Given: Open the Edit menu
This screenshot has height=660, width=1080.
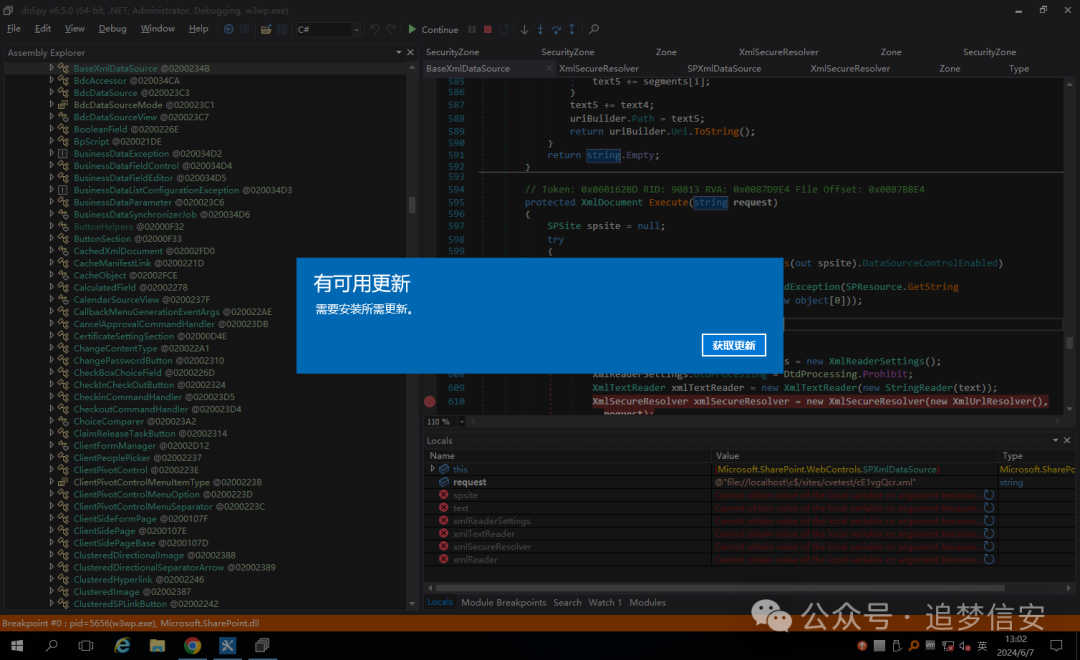Looking at the screenshot, I should 43,29.
